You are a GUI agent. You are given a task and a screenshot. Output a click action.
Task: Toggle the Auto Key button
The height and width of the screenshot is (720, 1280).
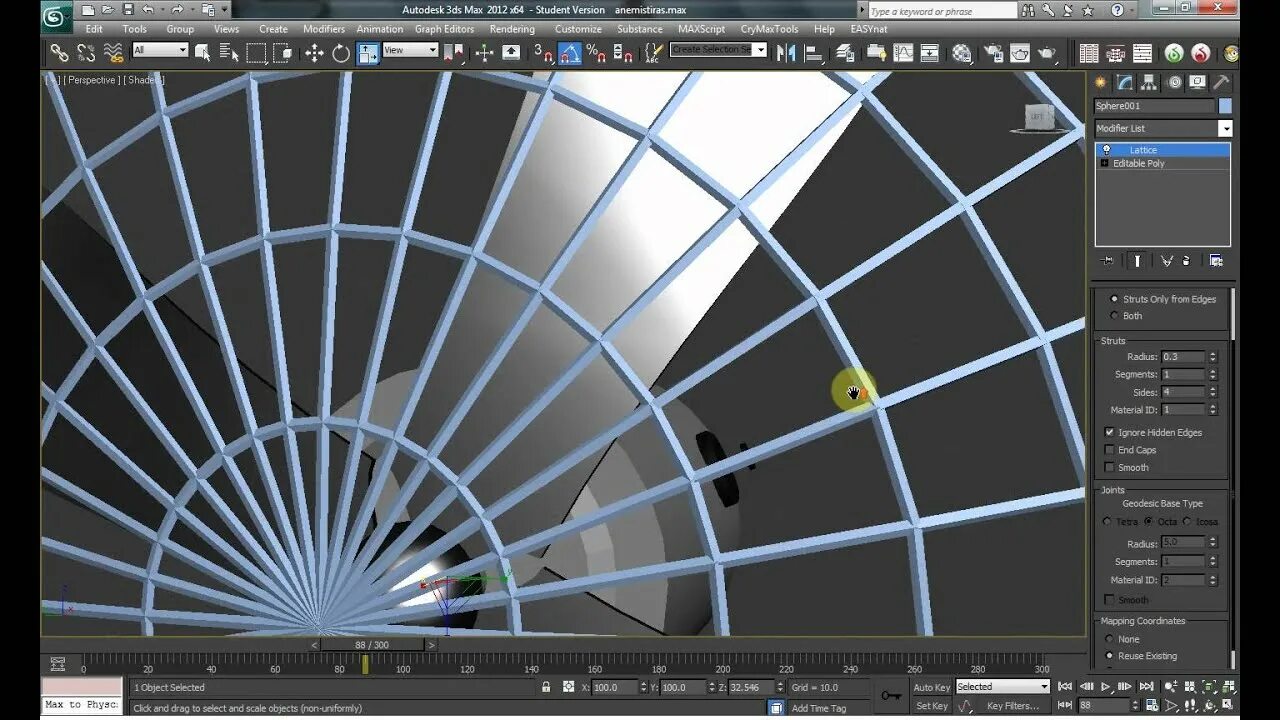tap(931, 687)
